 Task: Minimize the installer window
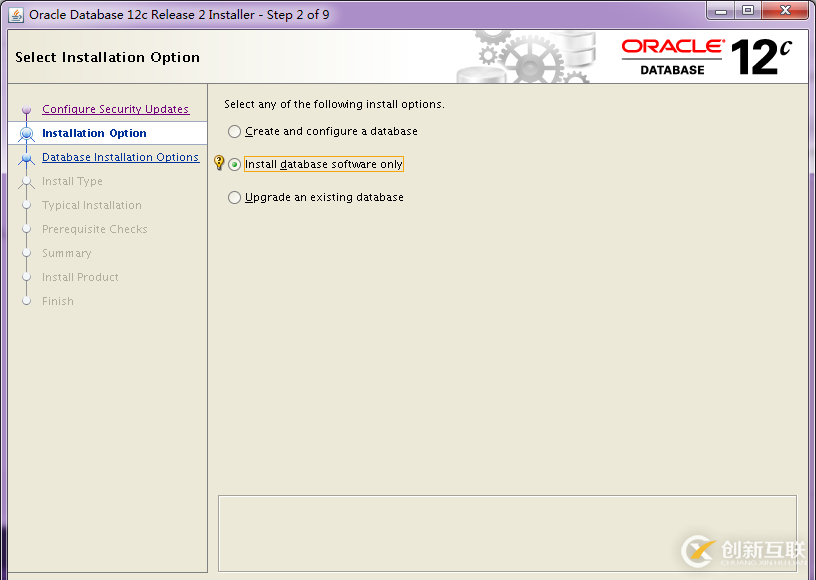tap(721, 11)
